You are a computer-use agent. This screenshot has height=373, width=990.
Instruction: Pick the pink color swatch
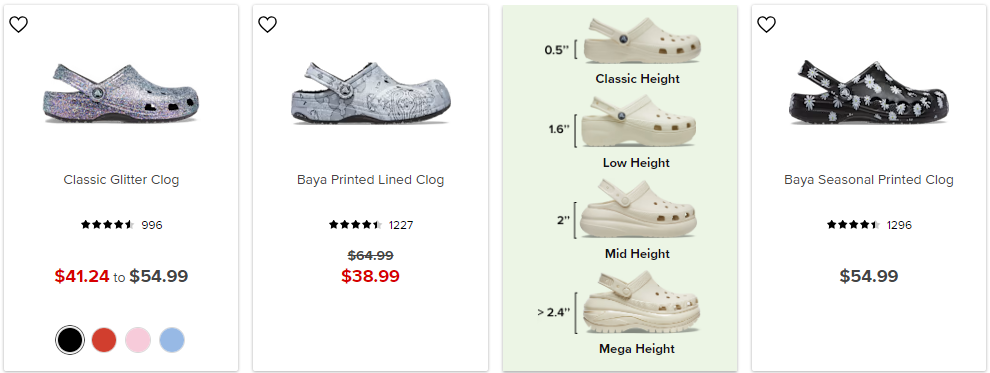(x=138, y=340)
